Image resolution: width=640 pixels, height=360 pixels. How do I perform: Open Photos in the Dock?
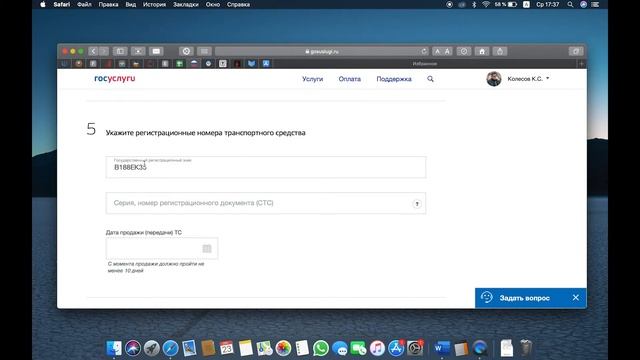point(283,348)
